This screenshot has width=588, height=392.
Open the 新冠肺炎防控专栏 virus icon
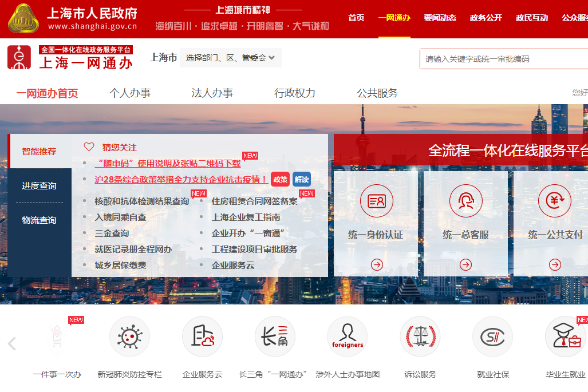(x=129, y=336)
